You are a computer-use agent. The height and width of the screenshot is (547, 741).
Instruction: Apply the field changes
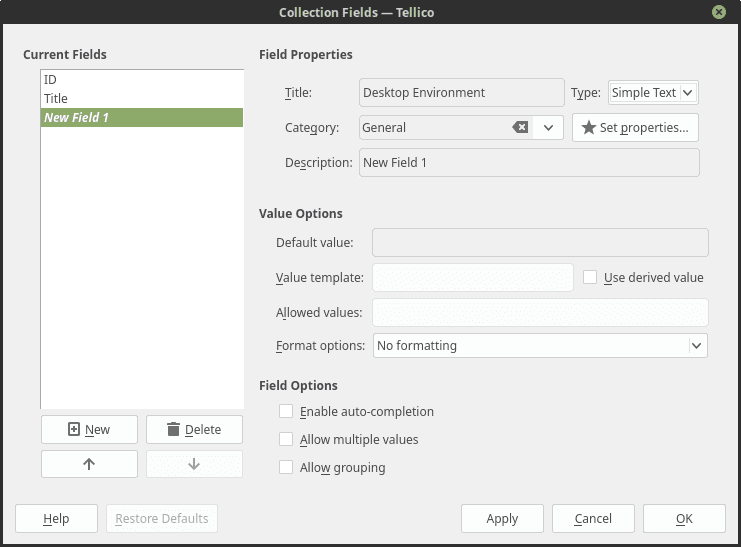point(502,519)
